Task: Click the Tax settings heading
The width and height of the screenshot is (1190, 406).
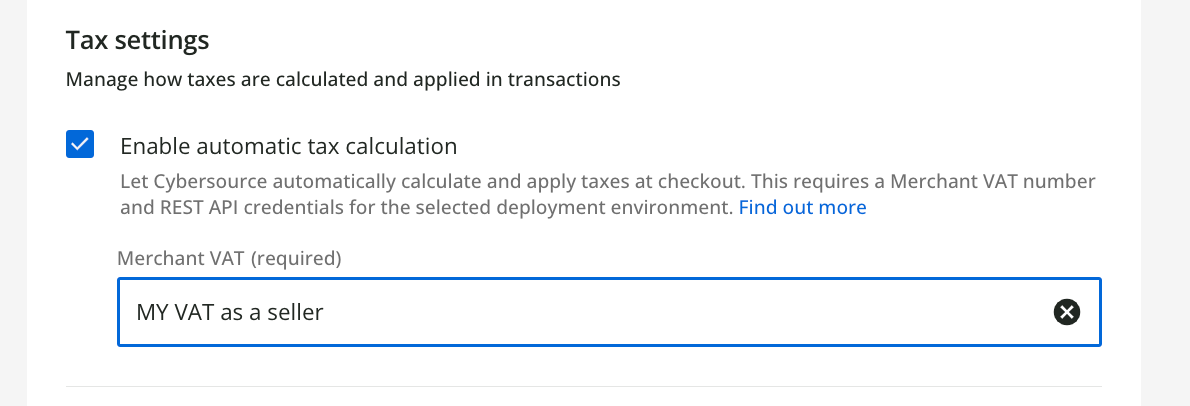Action: (137, 41)
